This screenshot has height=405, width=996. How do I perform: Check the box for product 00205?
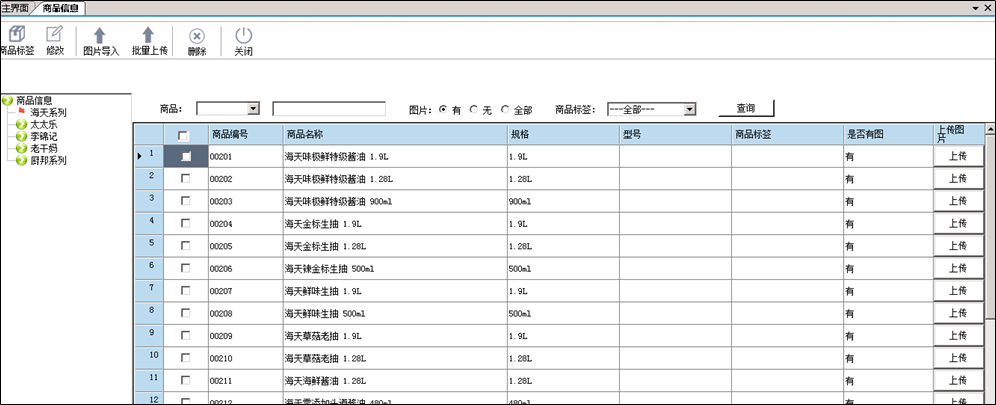click(185, 246)
